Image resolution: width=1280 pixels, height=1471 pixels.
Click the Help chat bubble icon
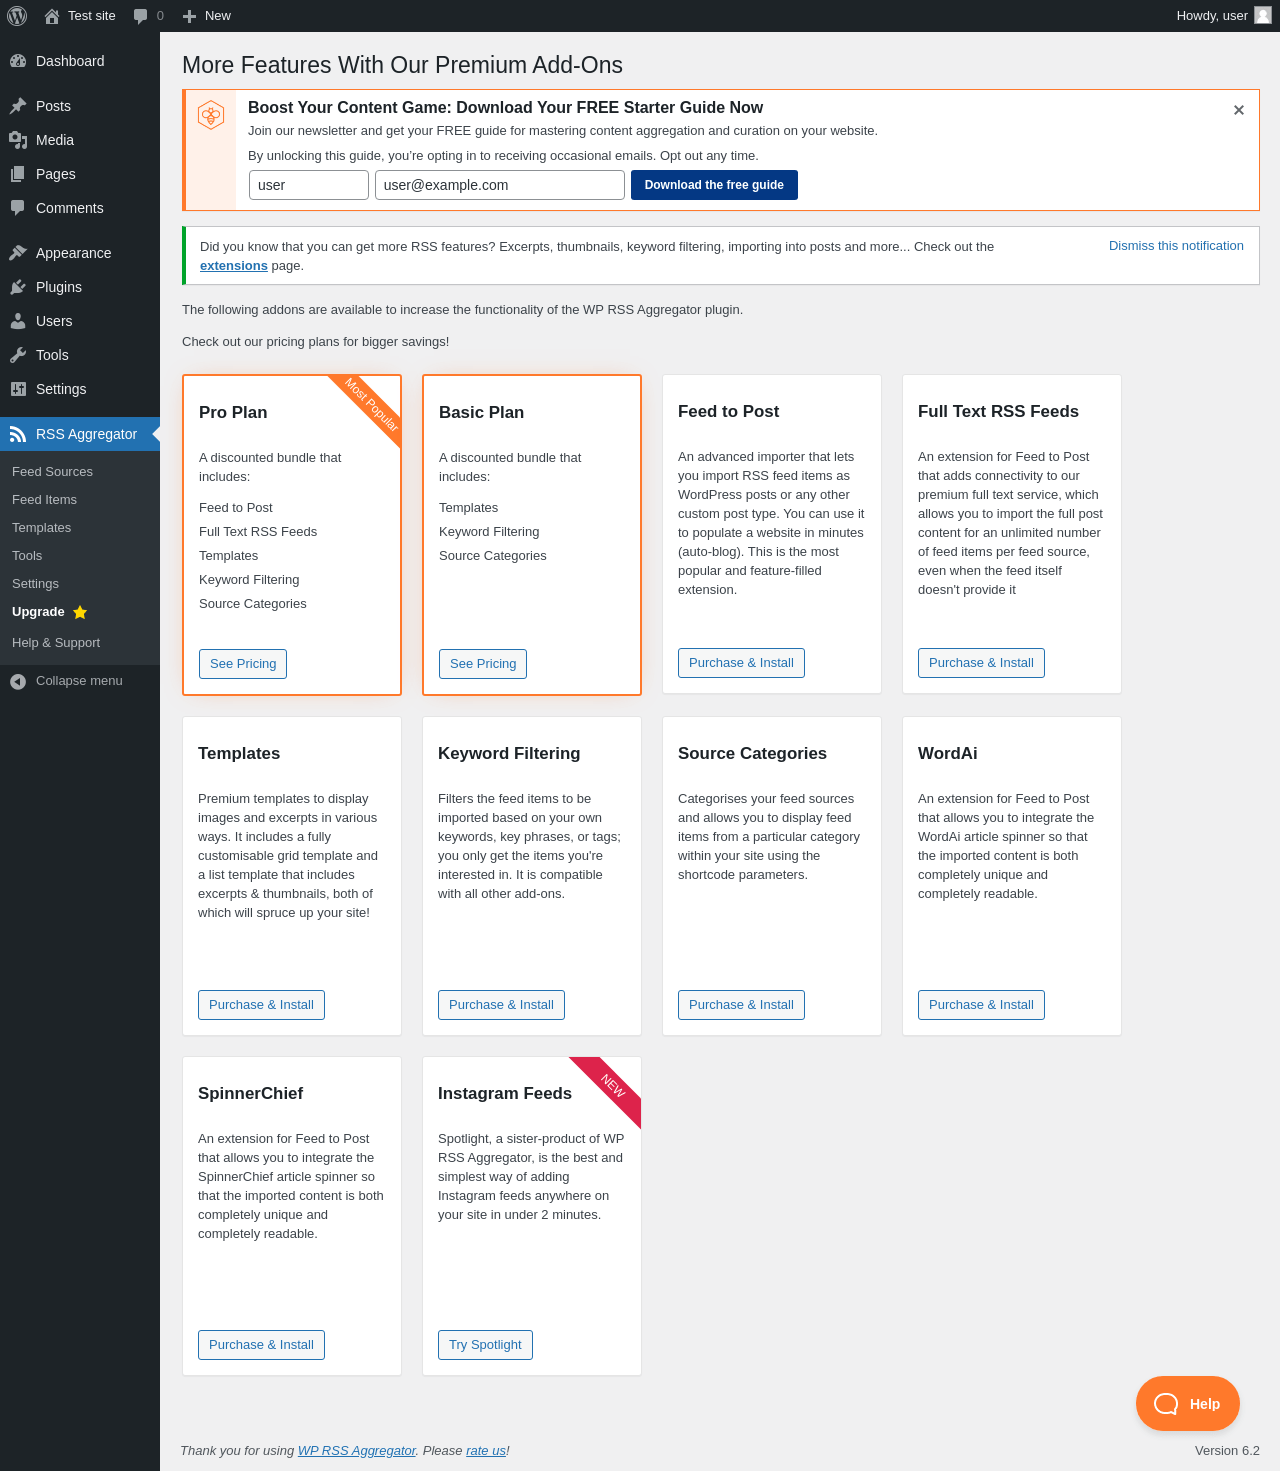(x=1166, y=1404)
